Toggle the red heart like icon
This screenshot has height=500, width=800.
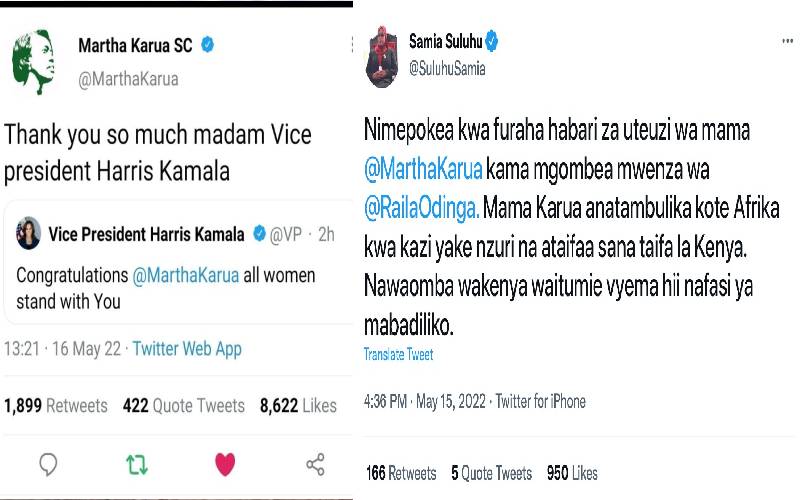225,464
